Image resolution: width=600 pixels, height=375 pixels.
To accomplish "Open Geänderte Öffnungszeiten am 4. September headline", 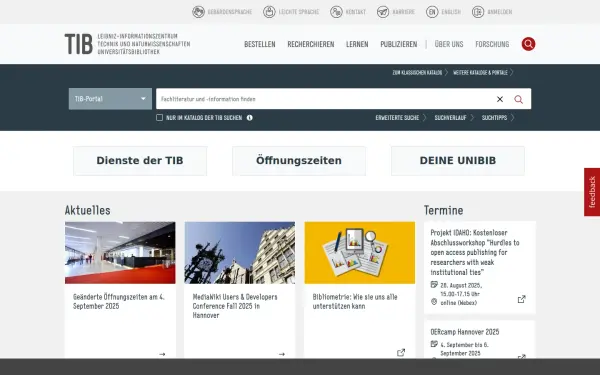I will [119, 302].
